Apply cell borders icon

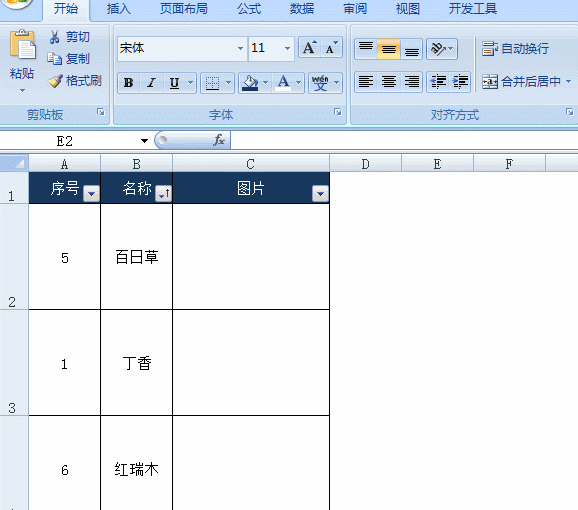point(212,83)
